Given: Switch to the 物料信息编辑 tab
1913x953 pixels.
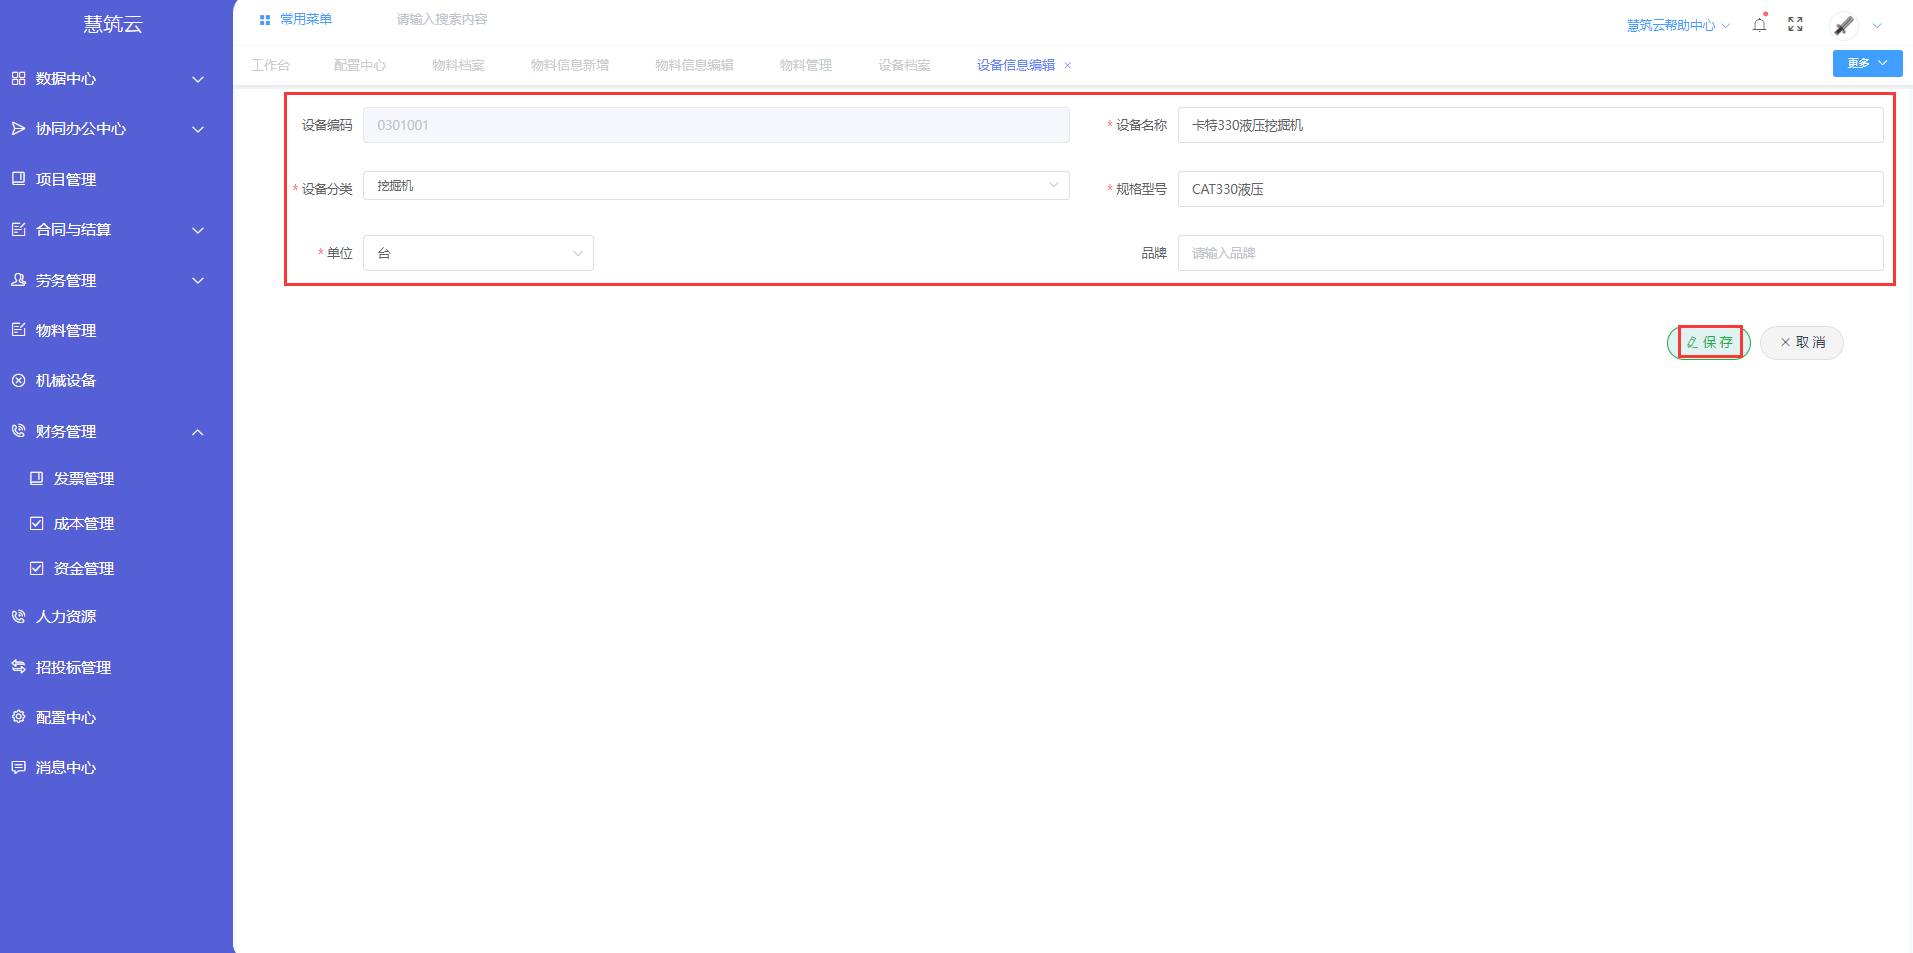Looking at the screenshot, I should [x=694, y=65].
